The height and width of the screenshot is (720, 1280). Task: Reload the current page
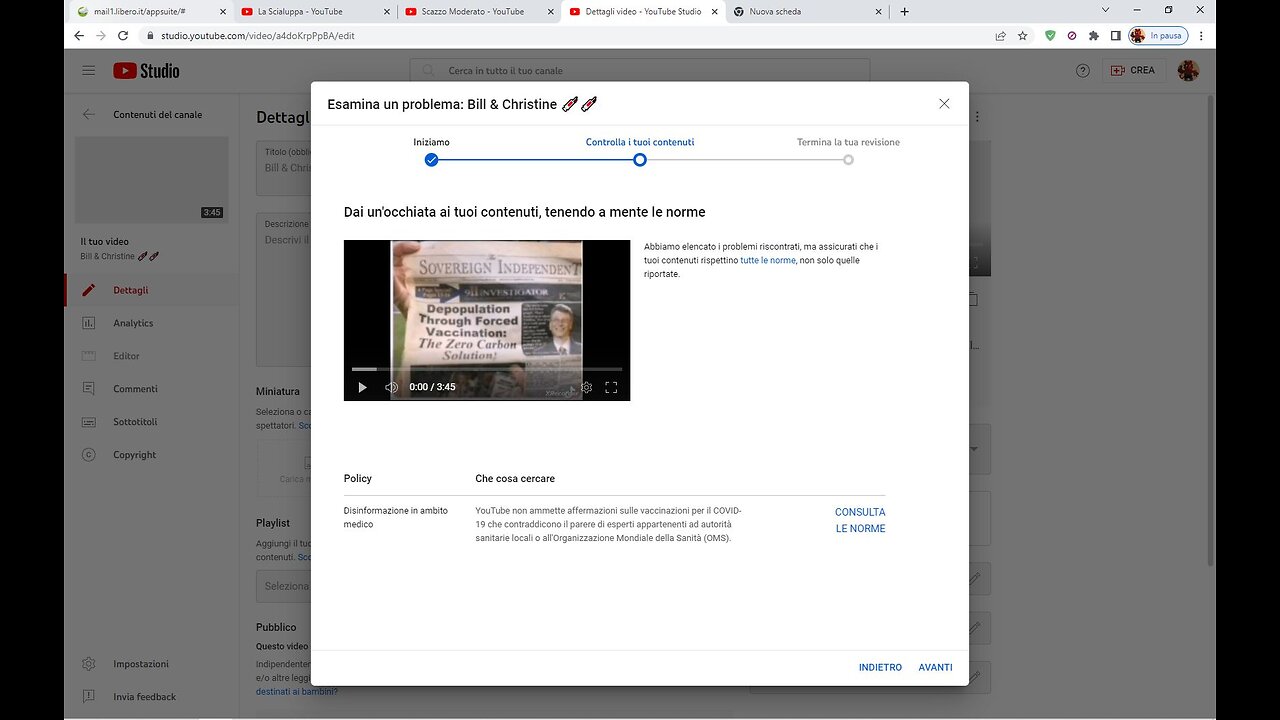point(123,35)
